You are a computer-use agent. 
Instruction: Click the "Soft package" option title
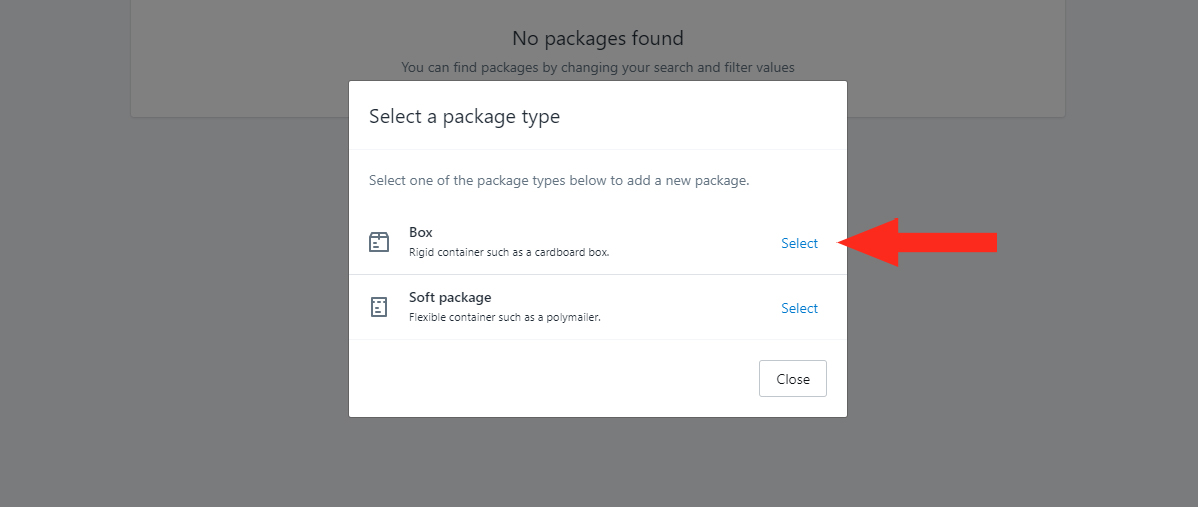(x=450, y=297)
